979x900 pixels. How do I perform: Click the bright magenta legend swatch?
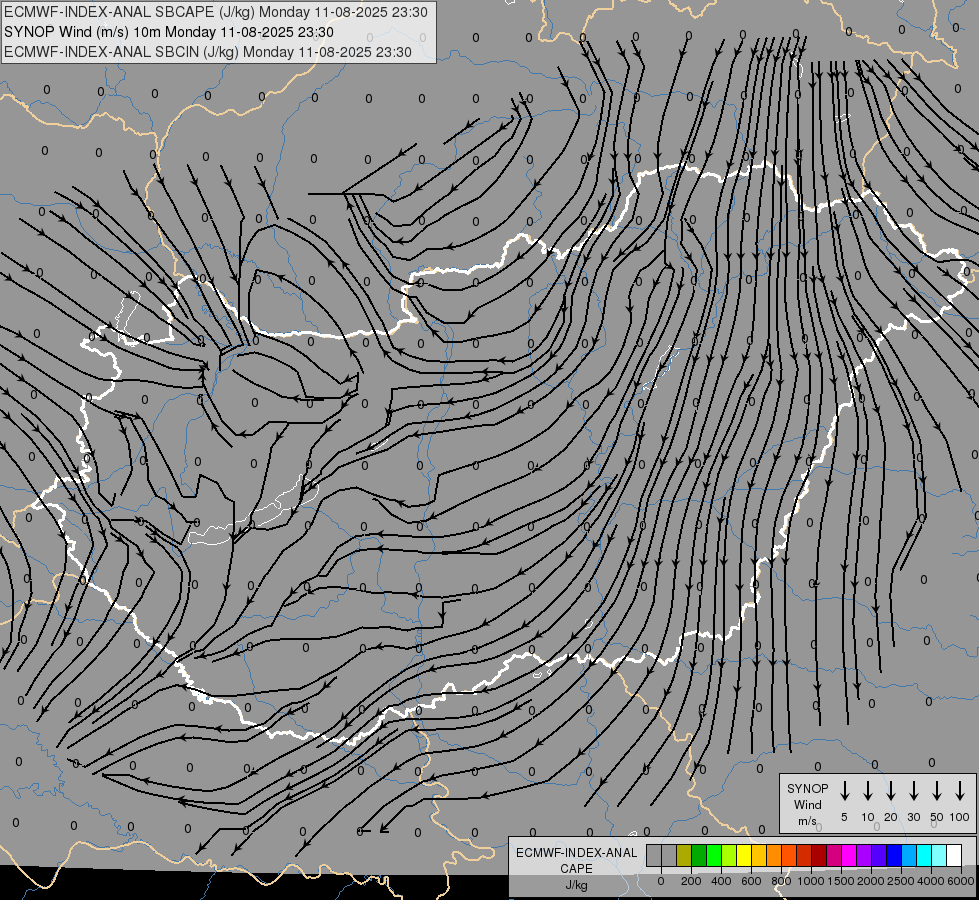point(850,855)
